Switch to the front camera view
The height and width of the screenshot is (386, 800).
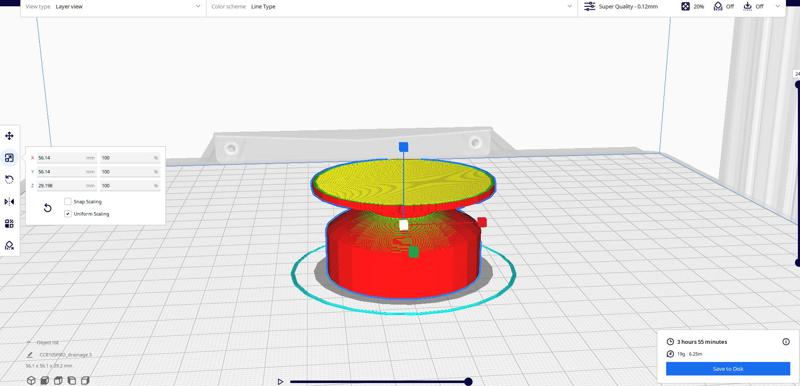[x=44, y=380]
